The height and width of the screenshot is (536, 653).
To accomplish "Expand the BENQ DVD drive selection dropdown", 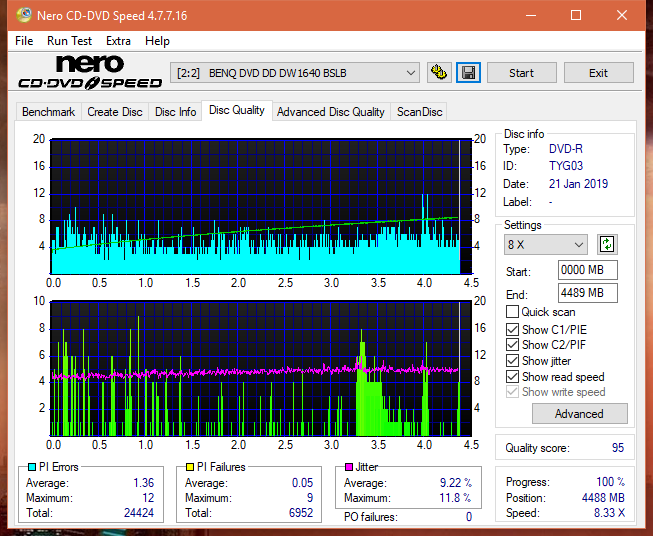I will [294, 73].
